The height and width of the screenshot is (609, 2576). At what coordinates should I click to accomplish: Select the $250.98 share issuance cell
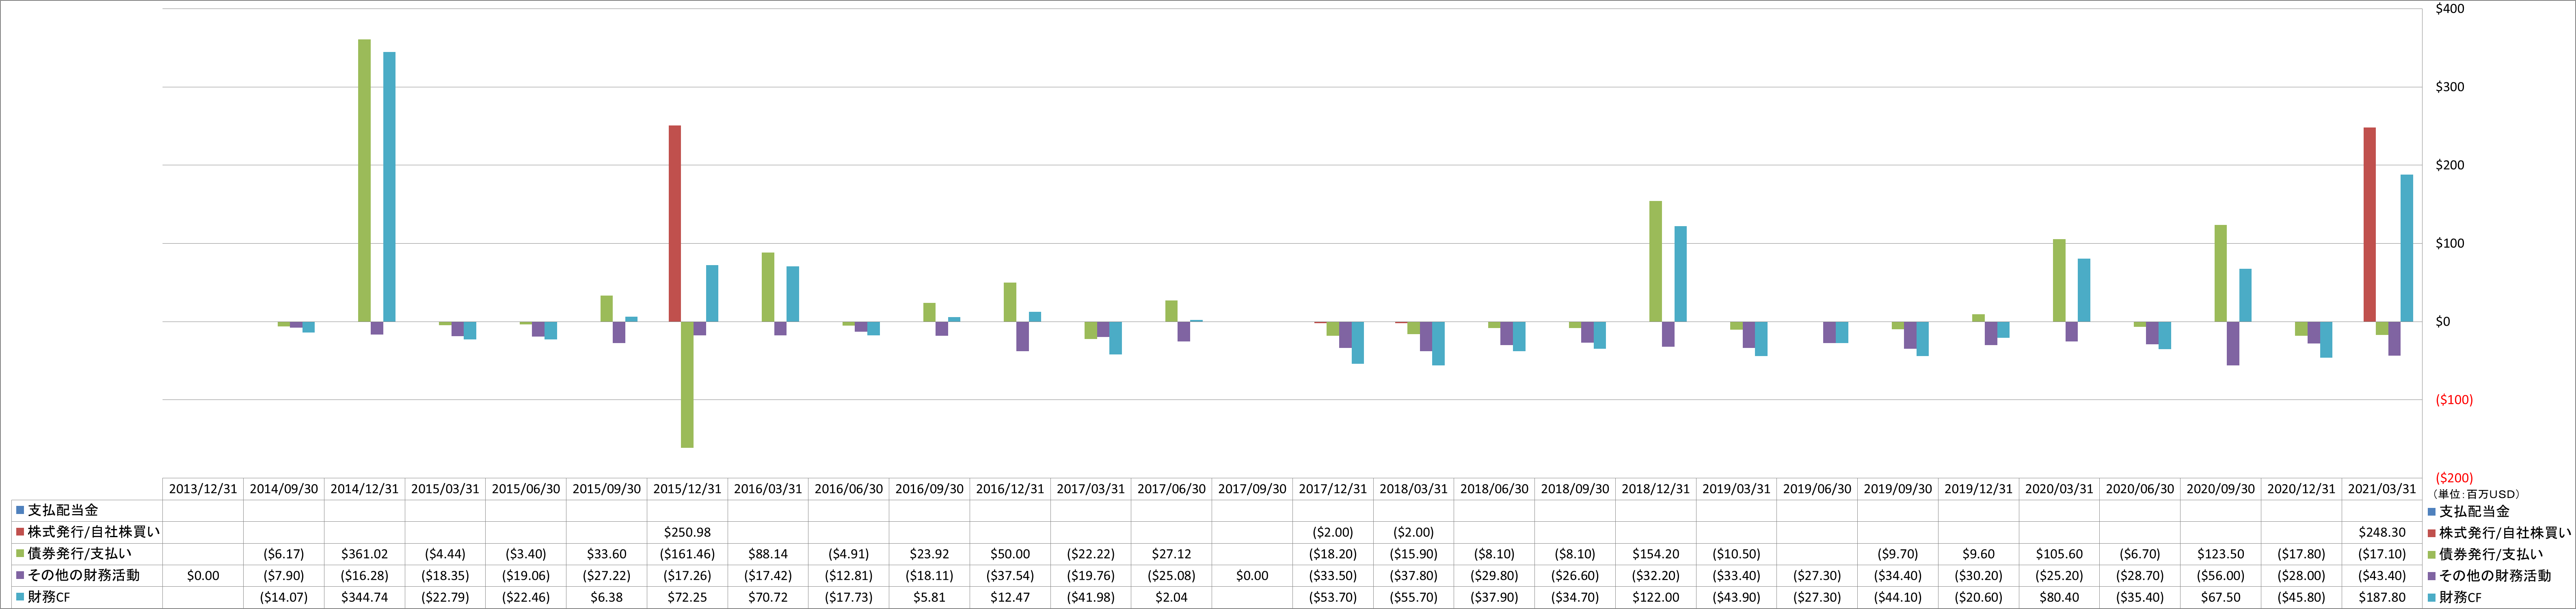click(x=687, y=532)
